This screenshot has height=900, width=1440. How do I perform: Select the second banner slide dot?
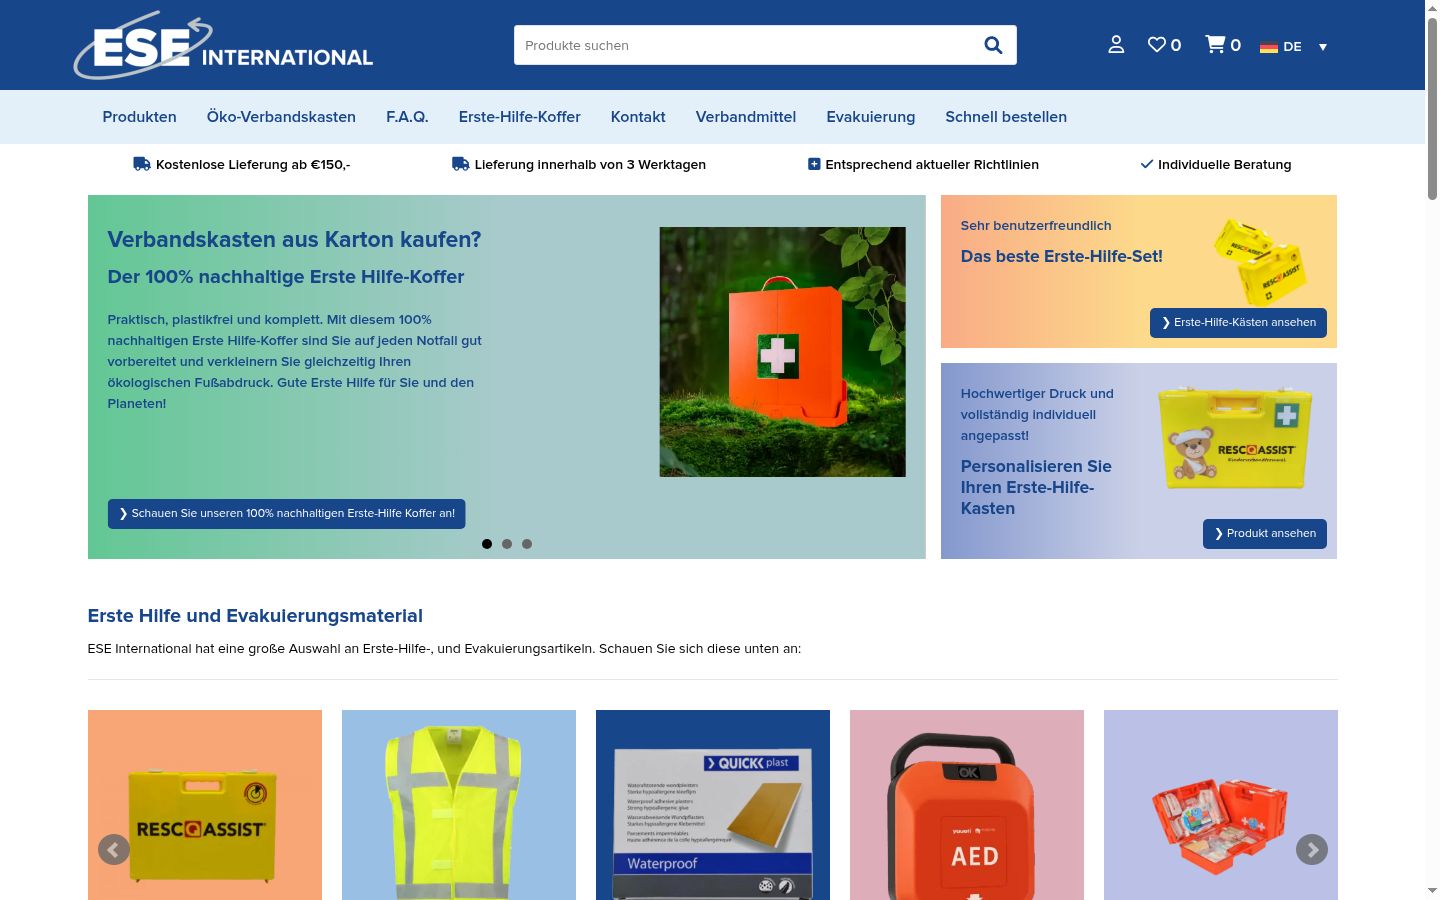(507, 544)
